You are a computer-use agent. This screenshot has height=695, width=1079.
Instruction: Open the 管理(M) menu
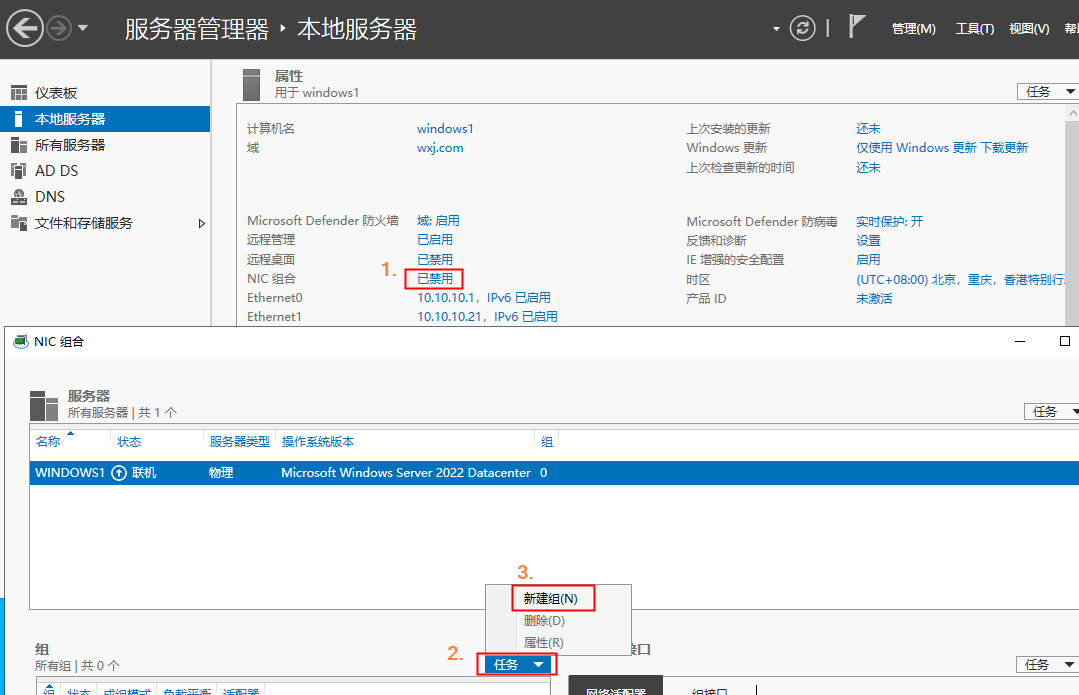913,29
